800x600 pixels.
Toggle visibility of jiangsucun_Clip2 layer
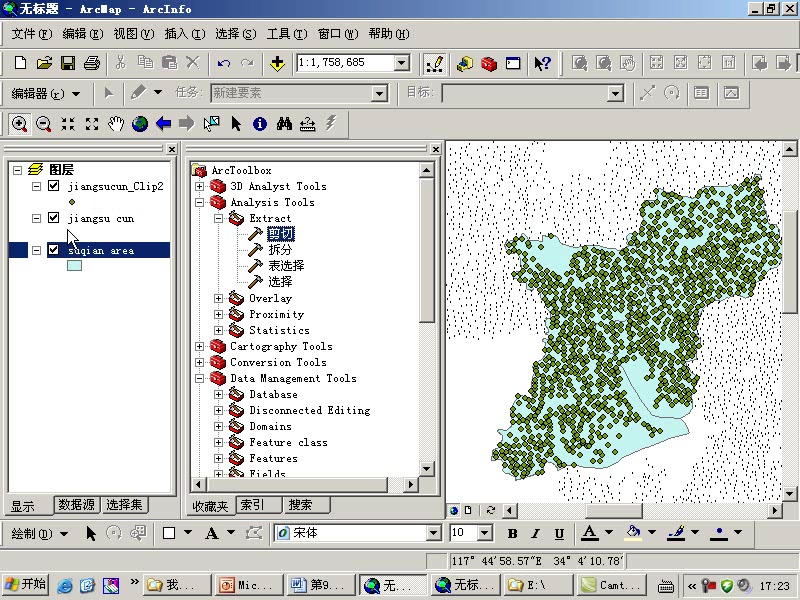click(x=54, y=185)
